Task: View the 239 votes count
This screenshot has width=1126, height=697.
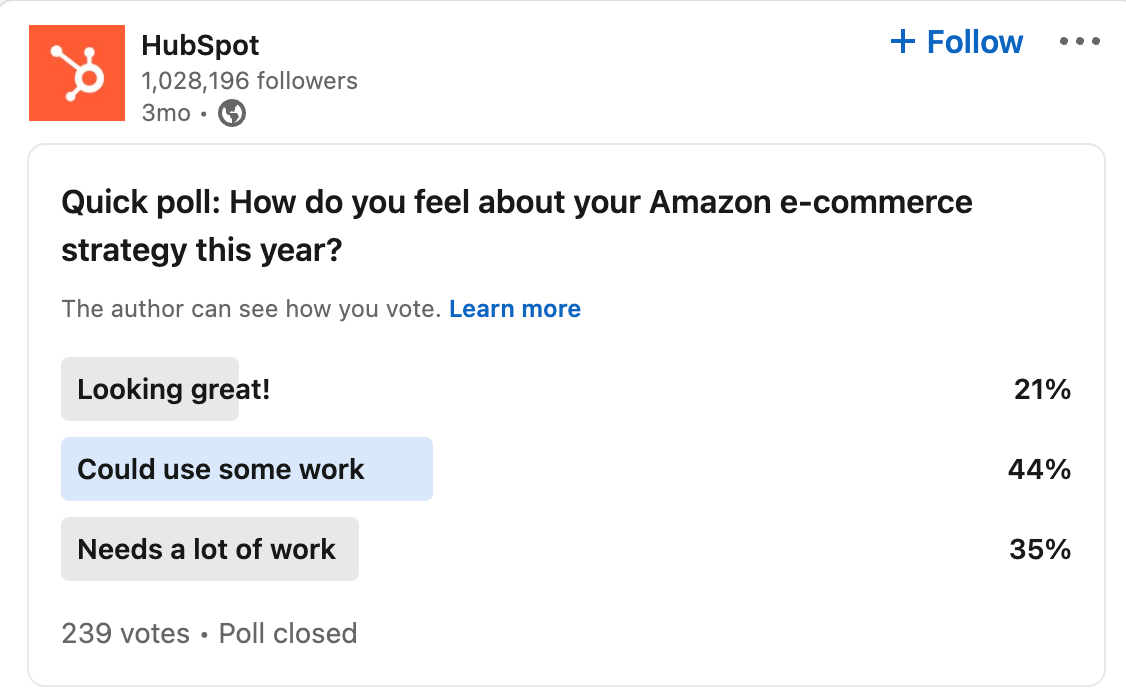Action: coord(125,633)
